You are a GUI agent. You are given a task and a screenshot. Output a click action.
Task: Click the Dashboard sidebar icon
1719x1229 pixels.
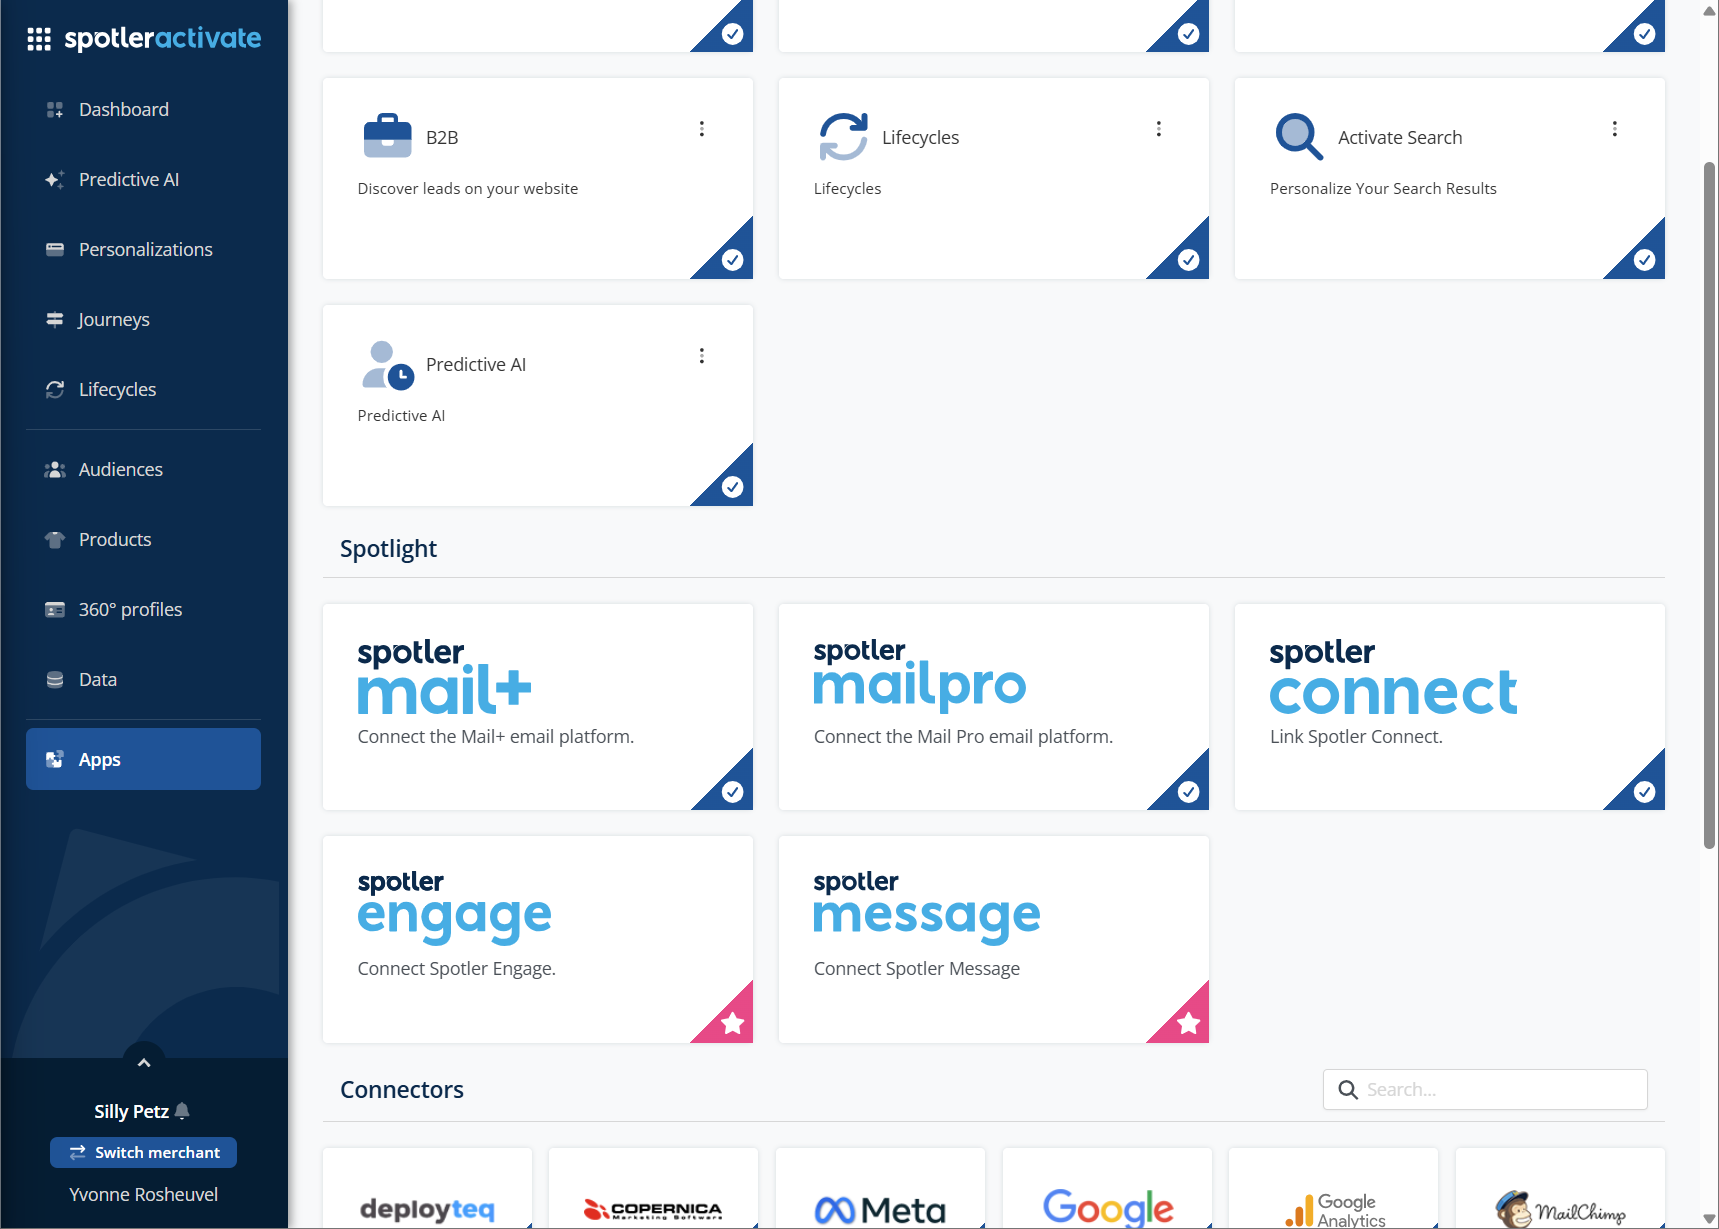pos(55,109)
